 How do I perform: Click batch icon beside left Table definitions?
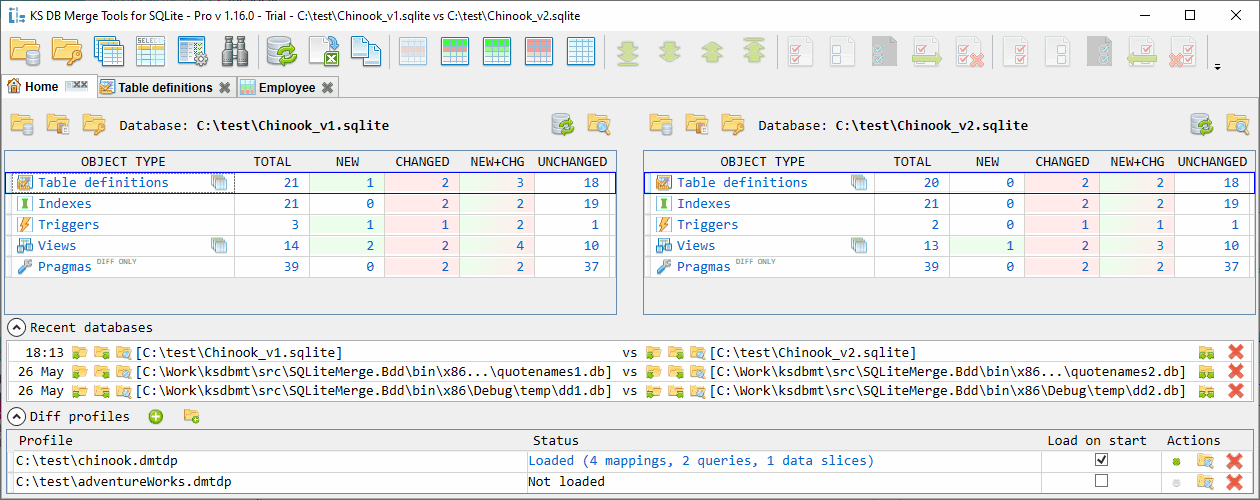tap(220, 182)
